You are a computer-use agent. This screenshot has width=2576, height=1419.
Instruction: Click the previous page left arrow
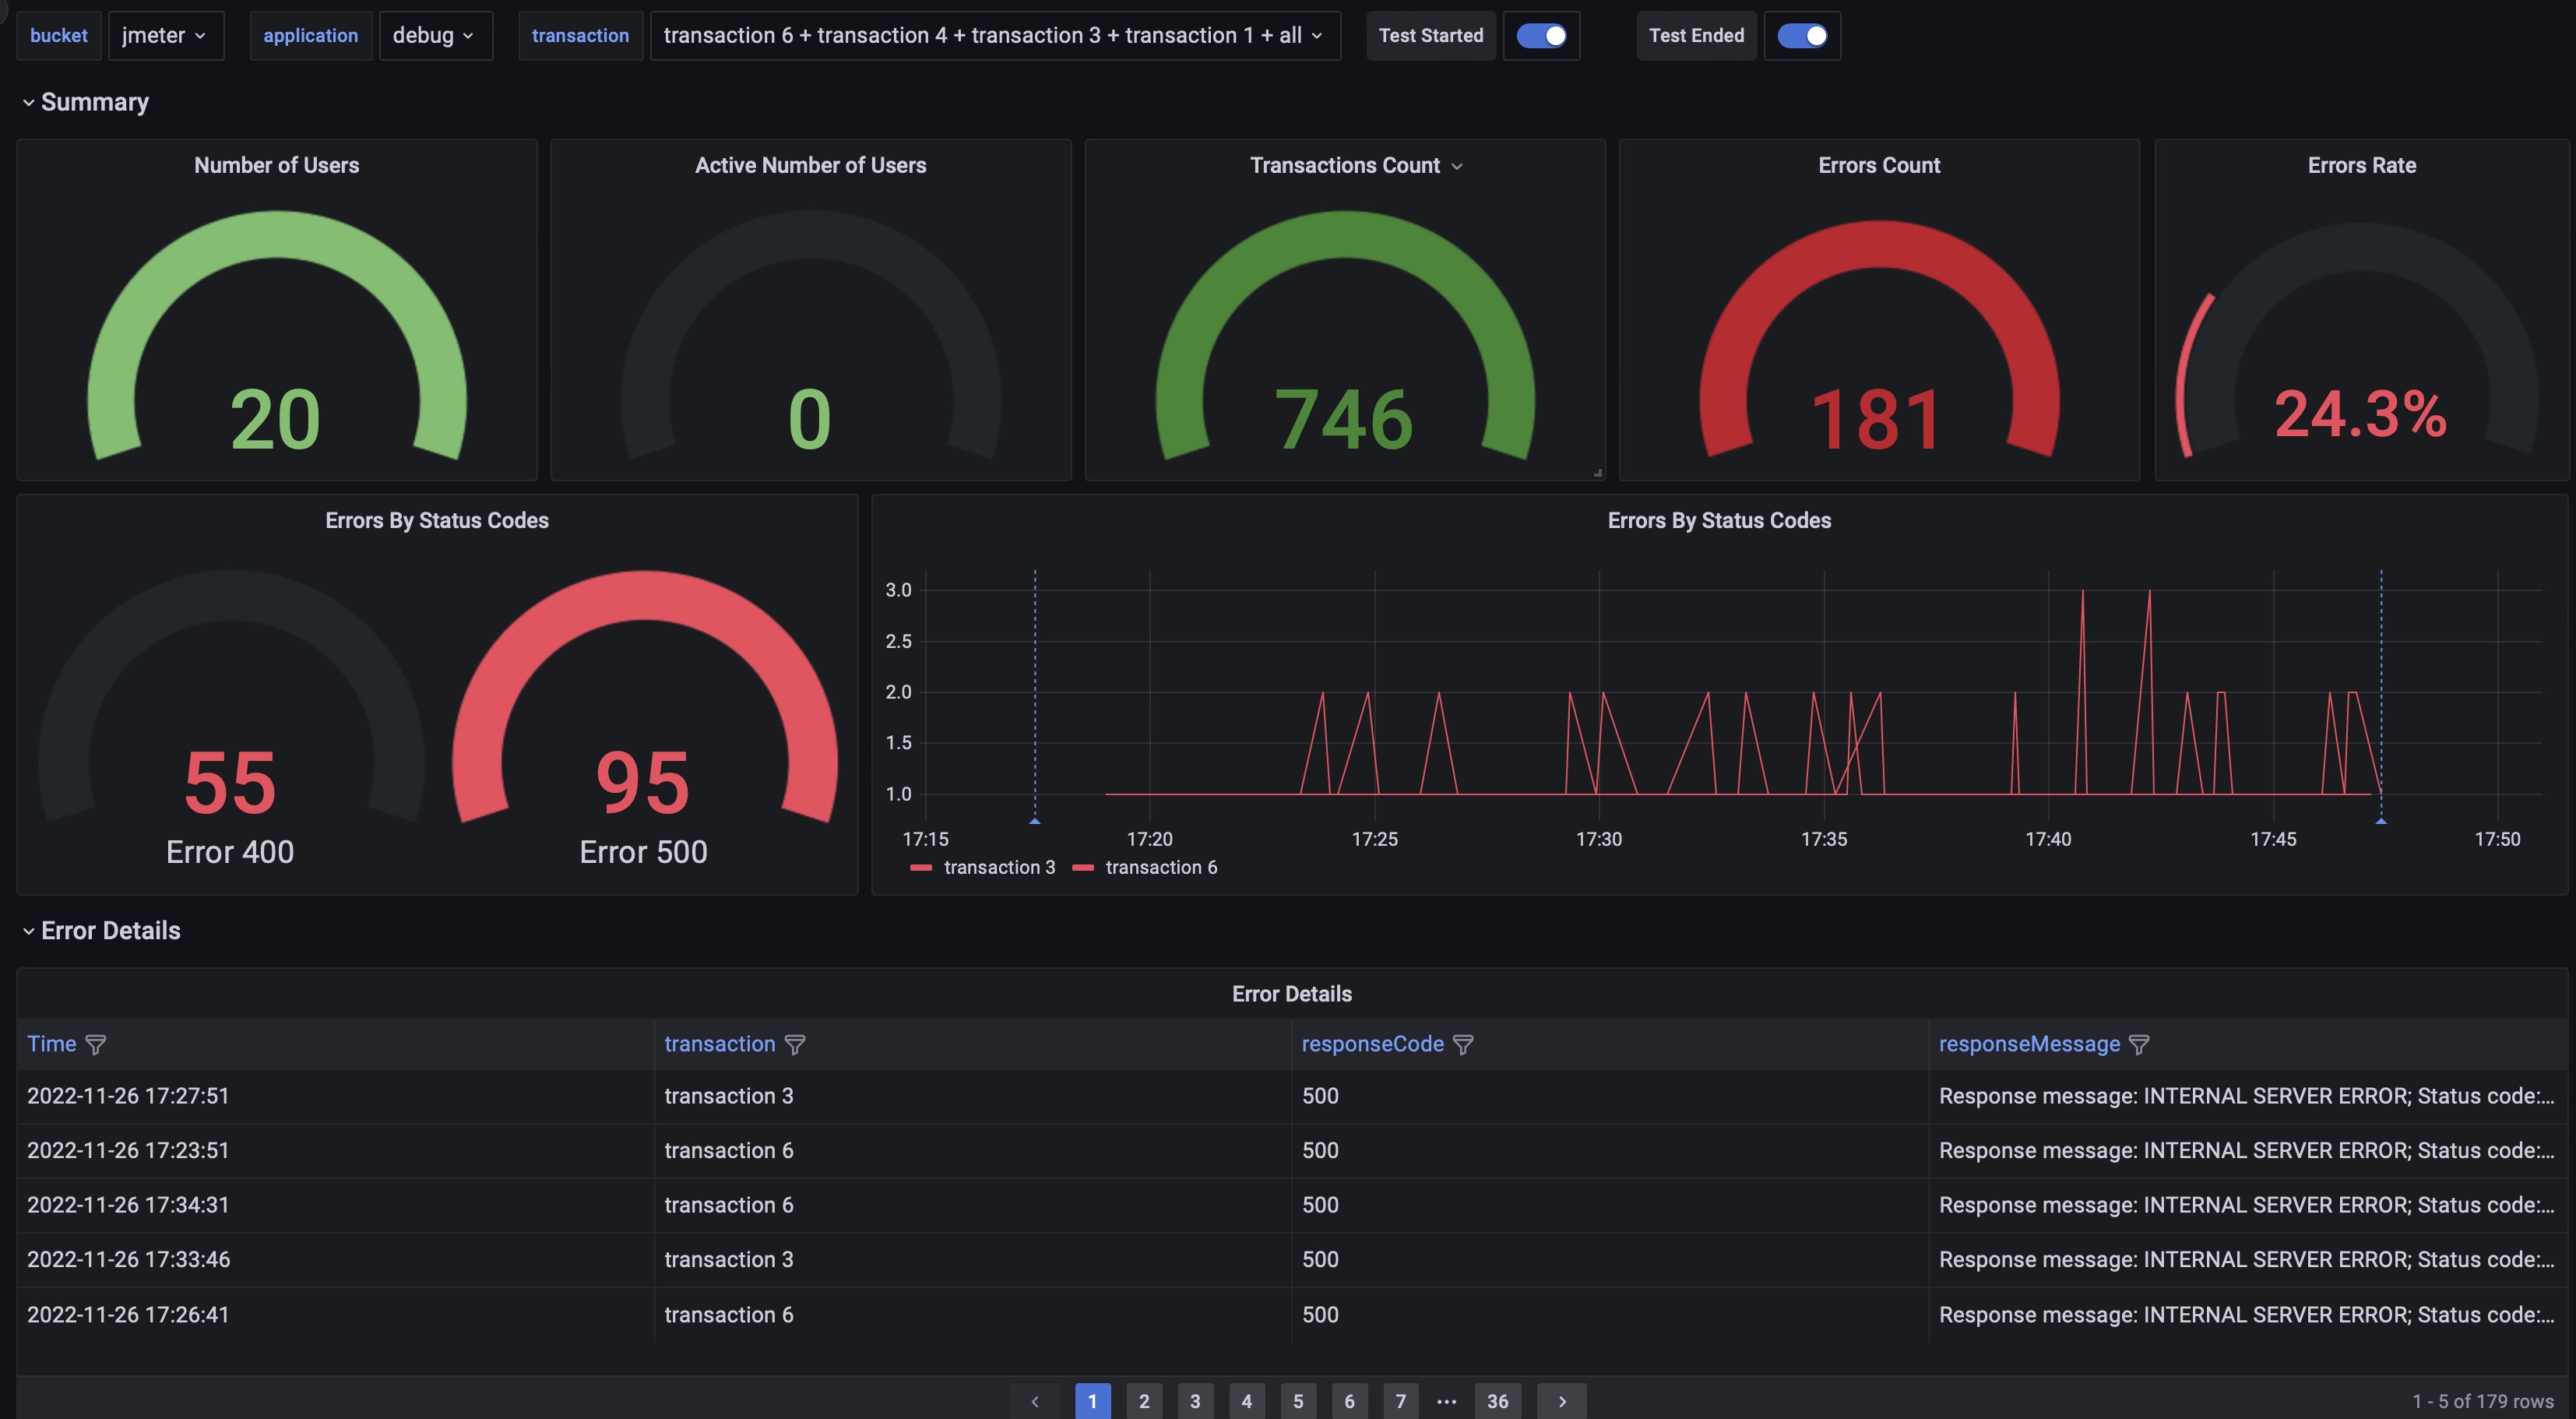[1035, 1401]
